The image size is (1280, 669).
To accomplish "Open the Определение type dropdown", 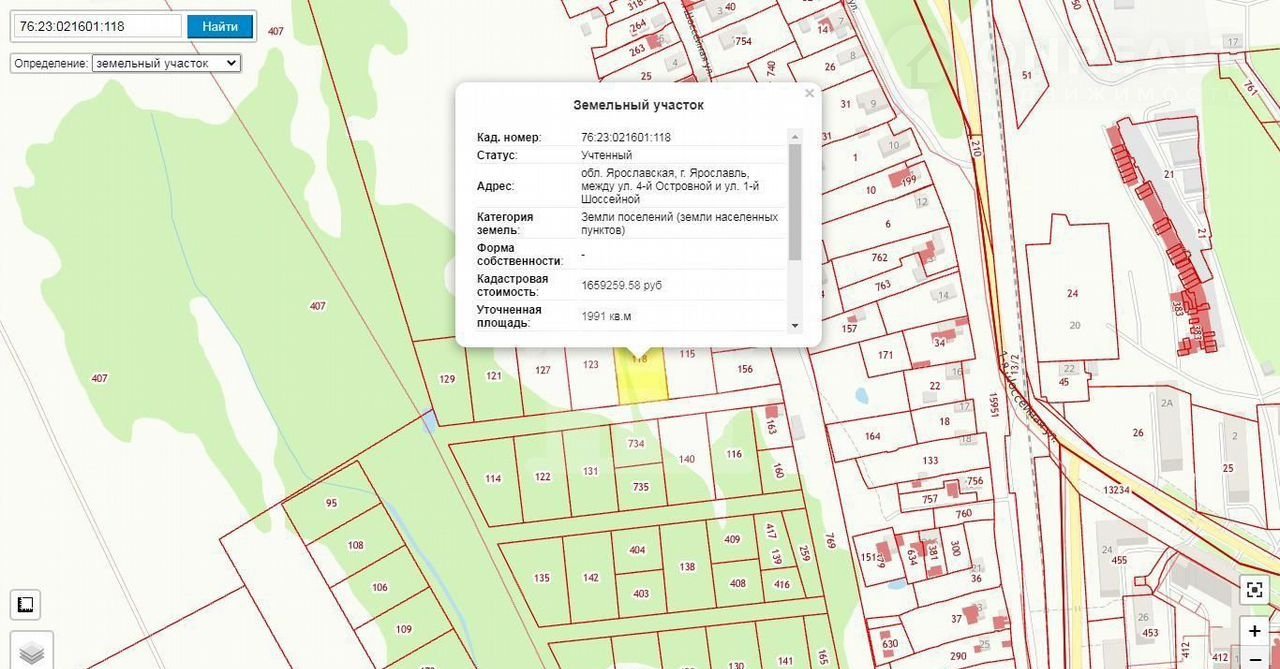I will pyautogui.click(x=166, y=63).
